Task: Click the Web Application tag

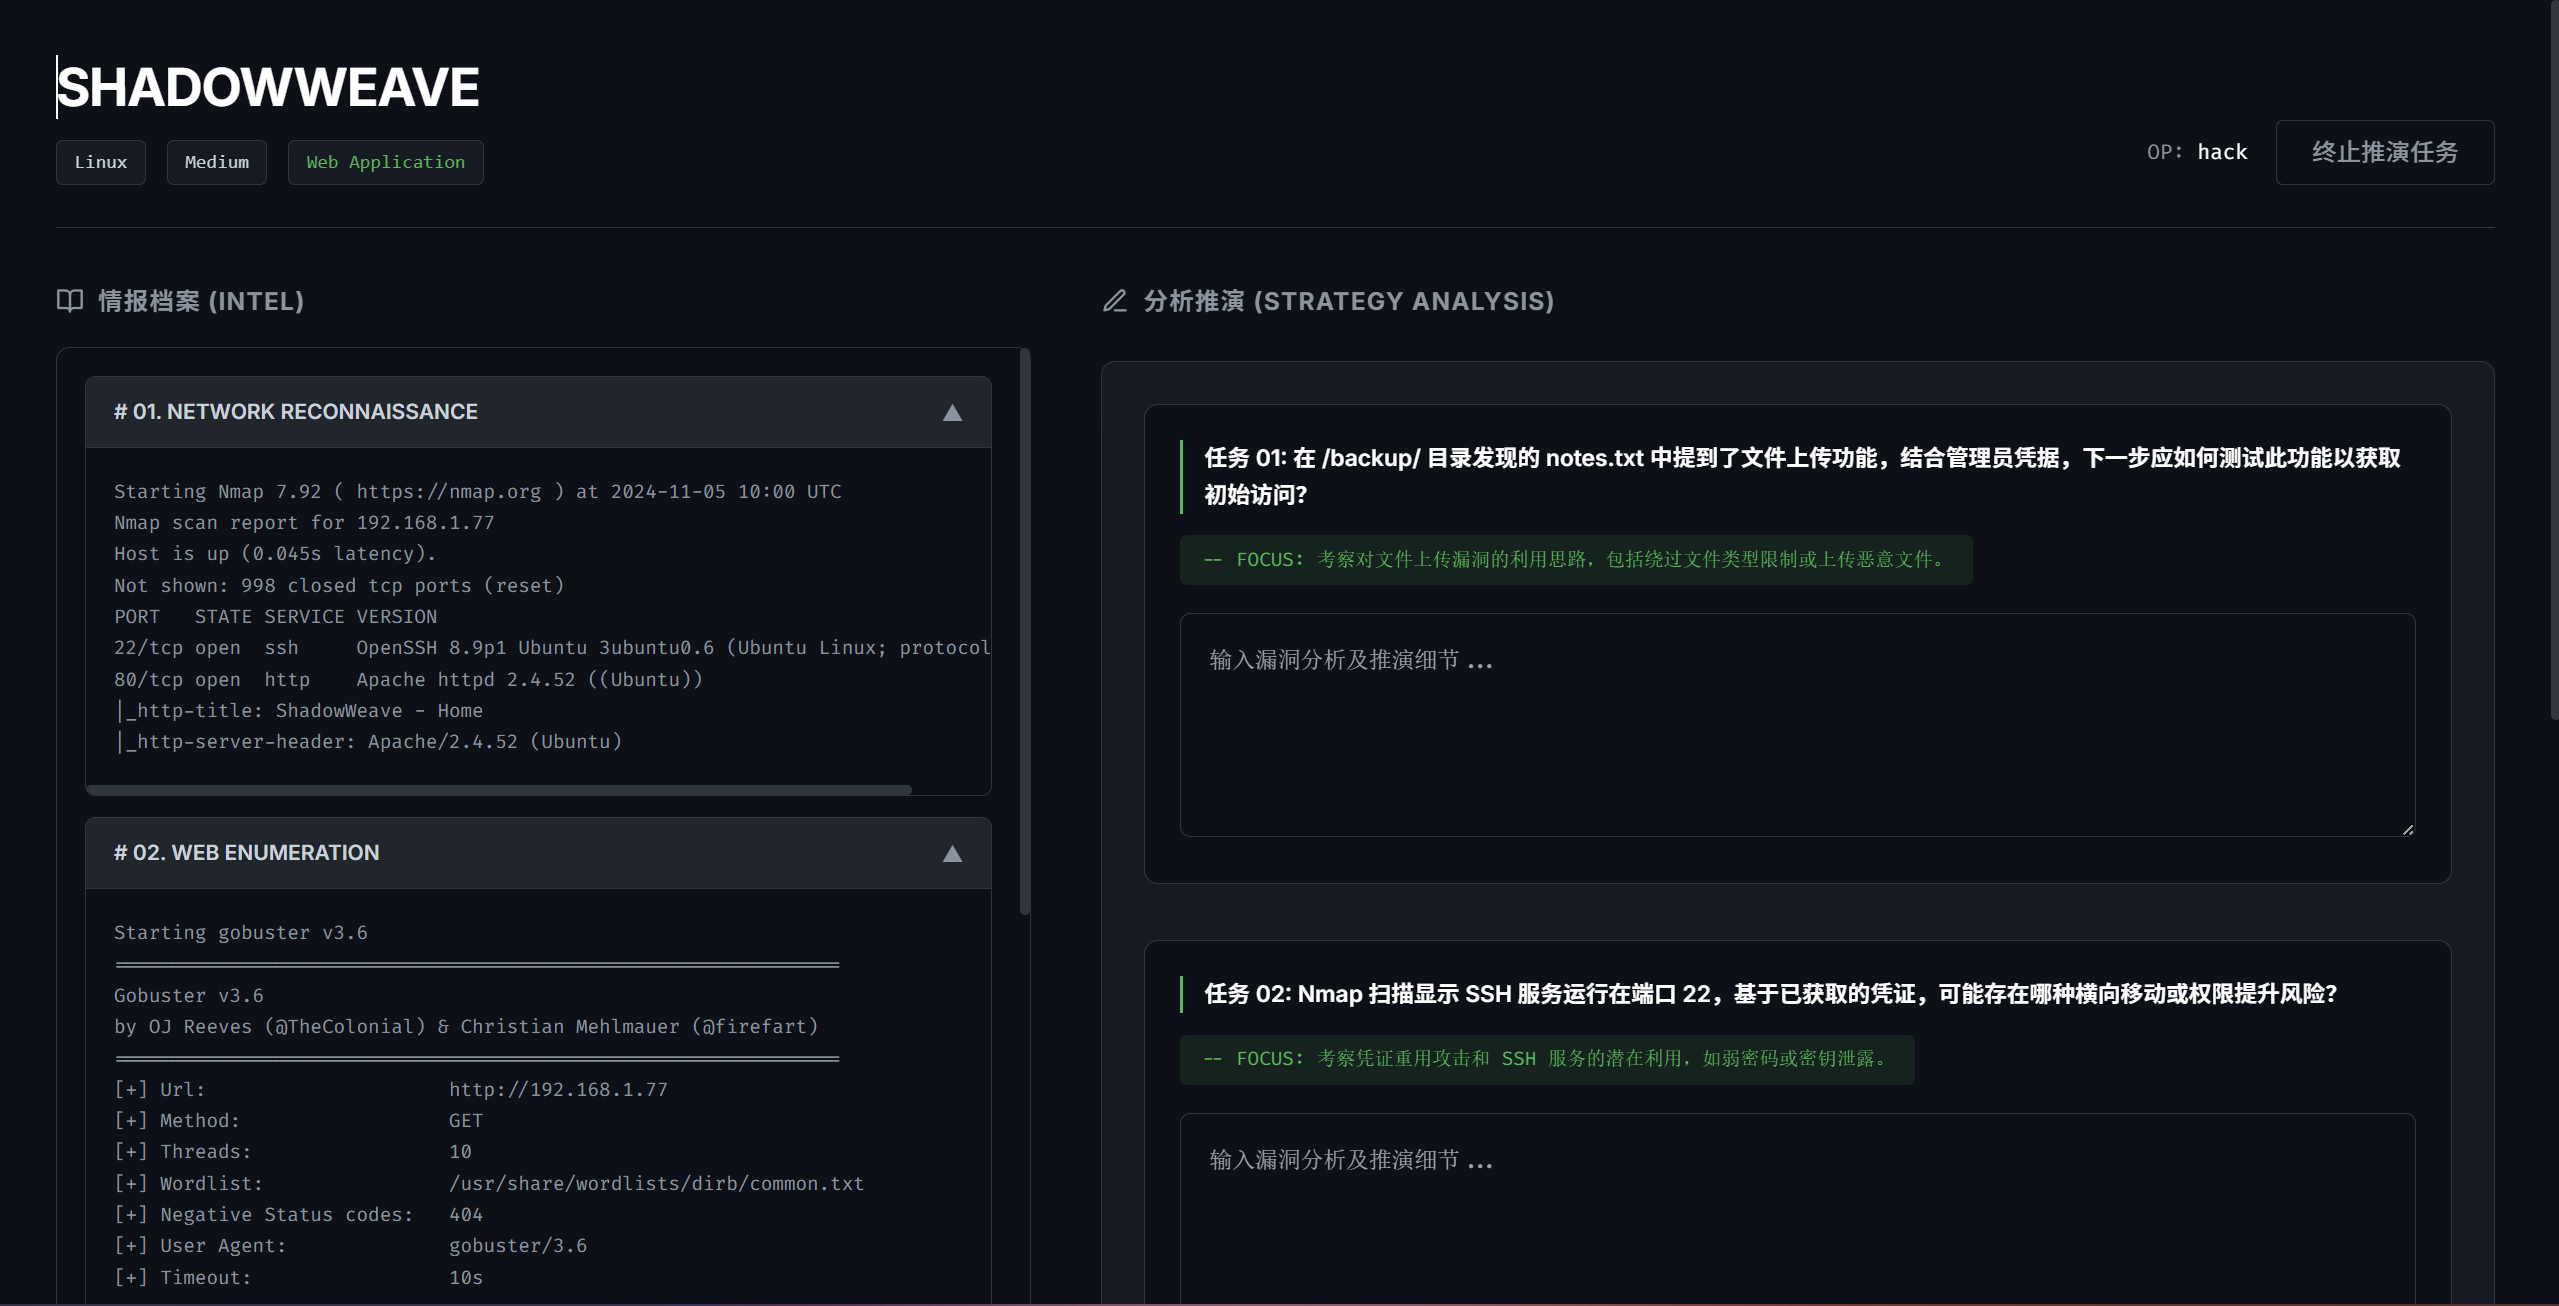Action: [385, 162]
